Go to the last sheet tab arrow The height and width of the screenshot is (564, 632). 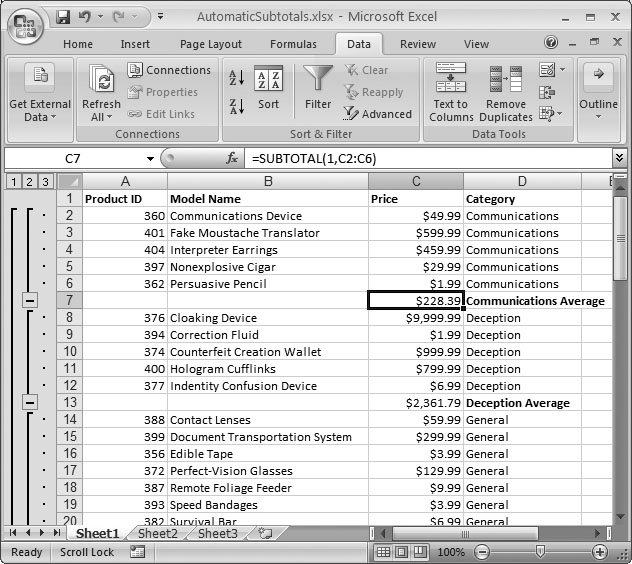coord(56,533)
